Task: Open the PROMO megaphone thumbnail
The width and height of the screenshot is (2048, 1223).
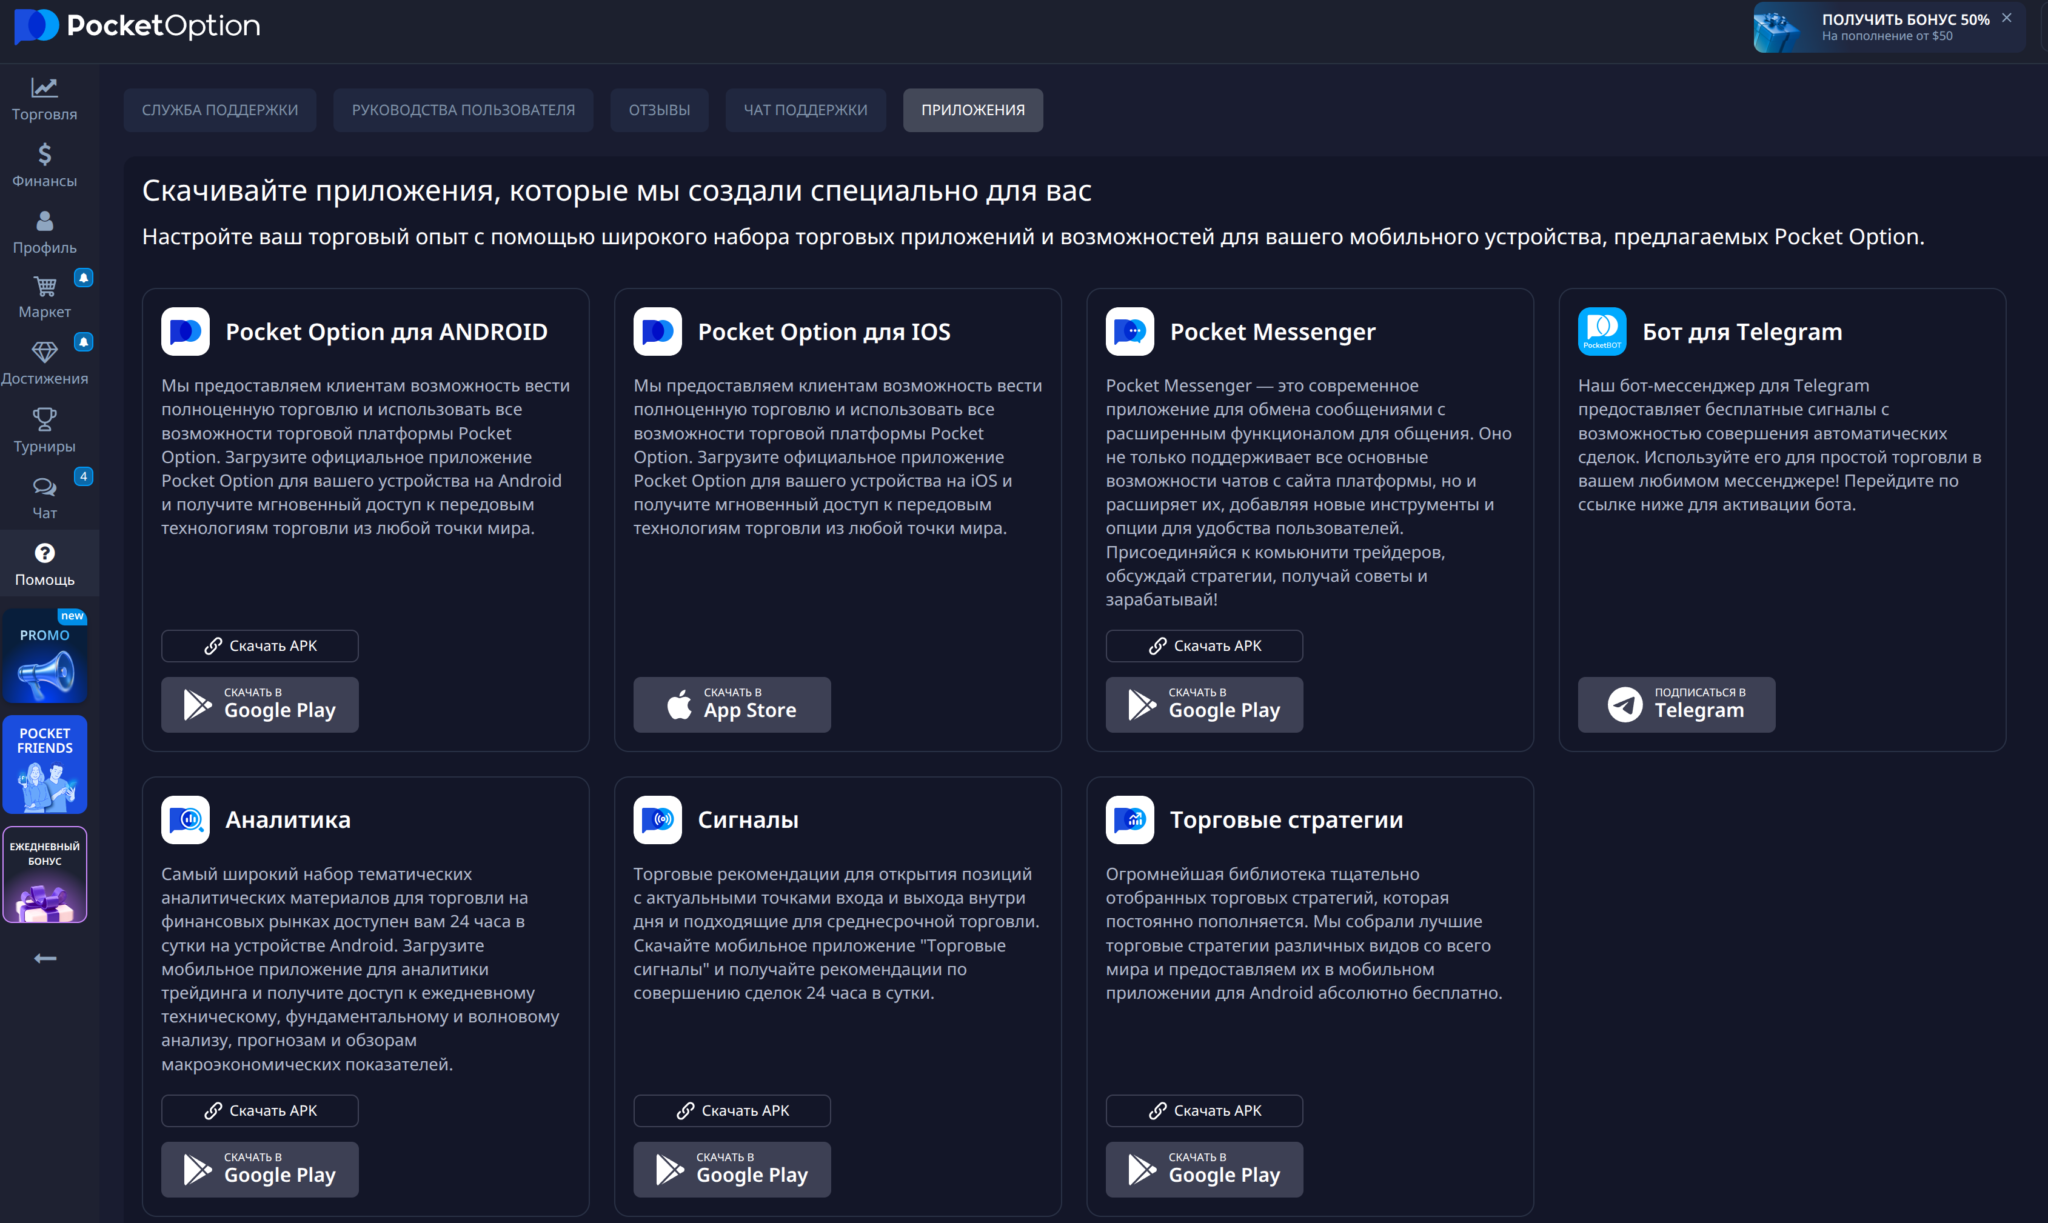Action: click(x=44, y=657)
